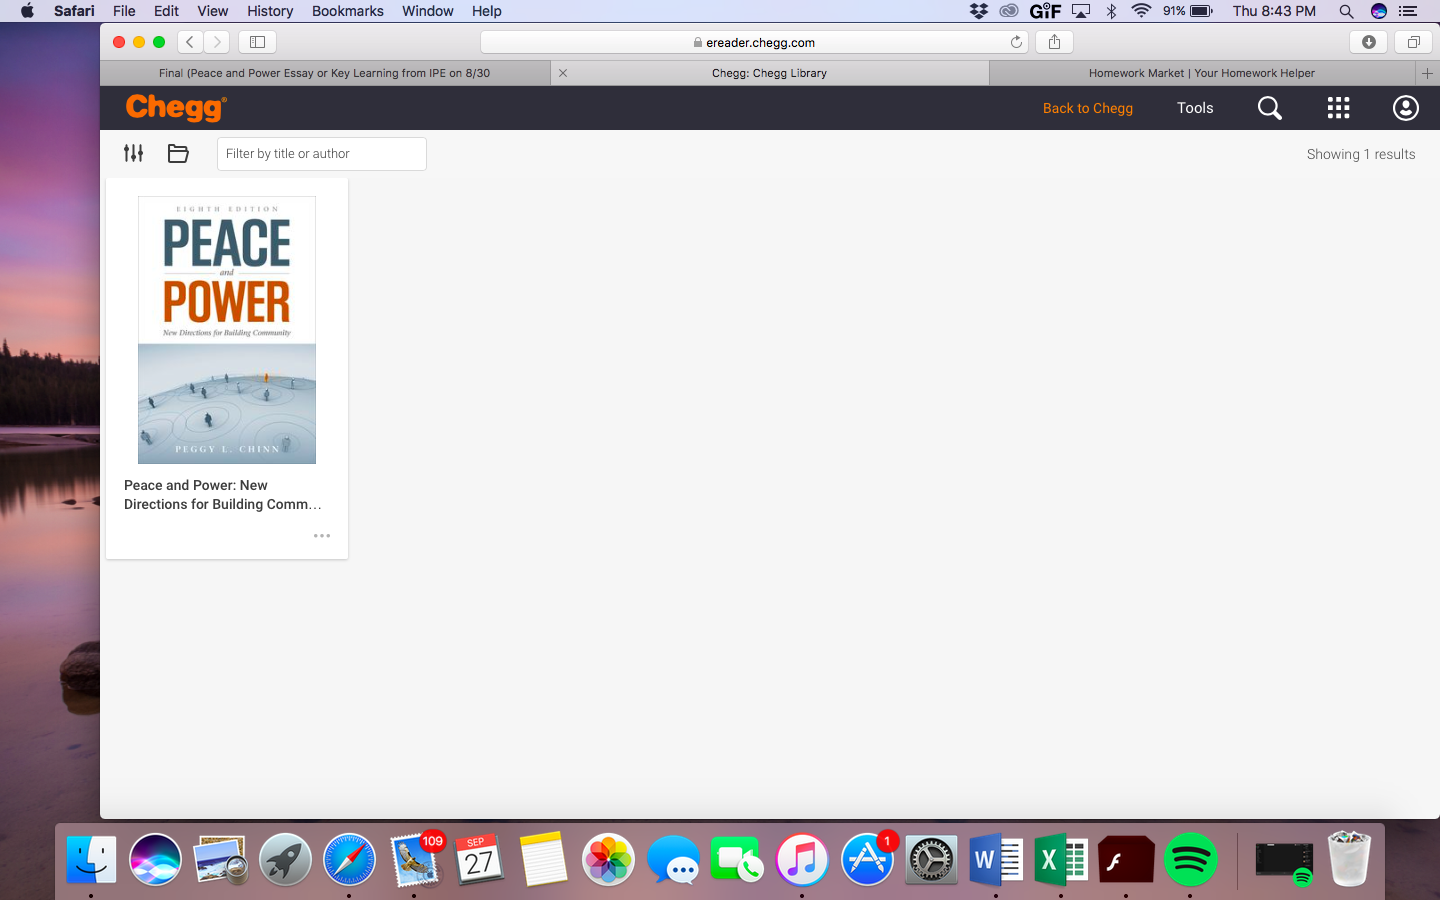The width and height of the screenshot is (1440, 900).
Task: Open the History menu
Action: 270,11
